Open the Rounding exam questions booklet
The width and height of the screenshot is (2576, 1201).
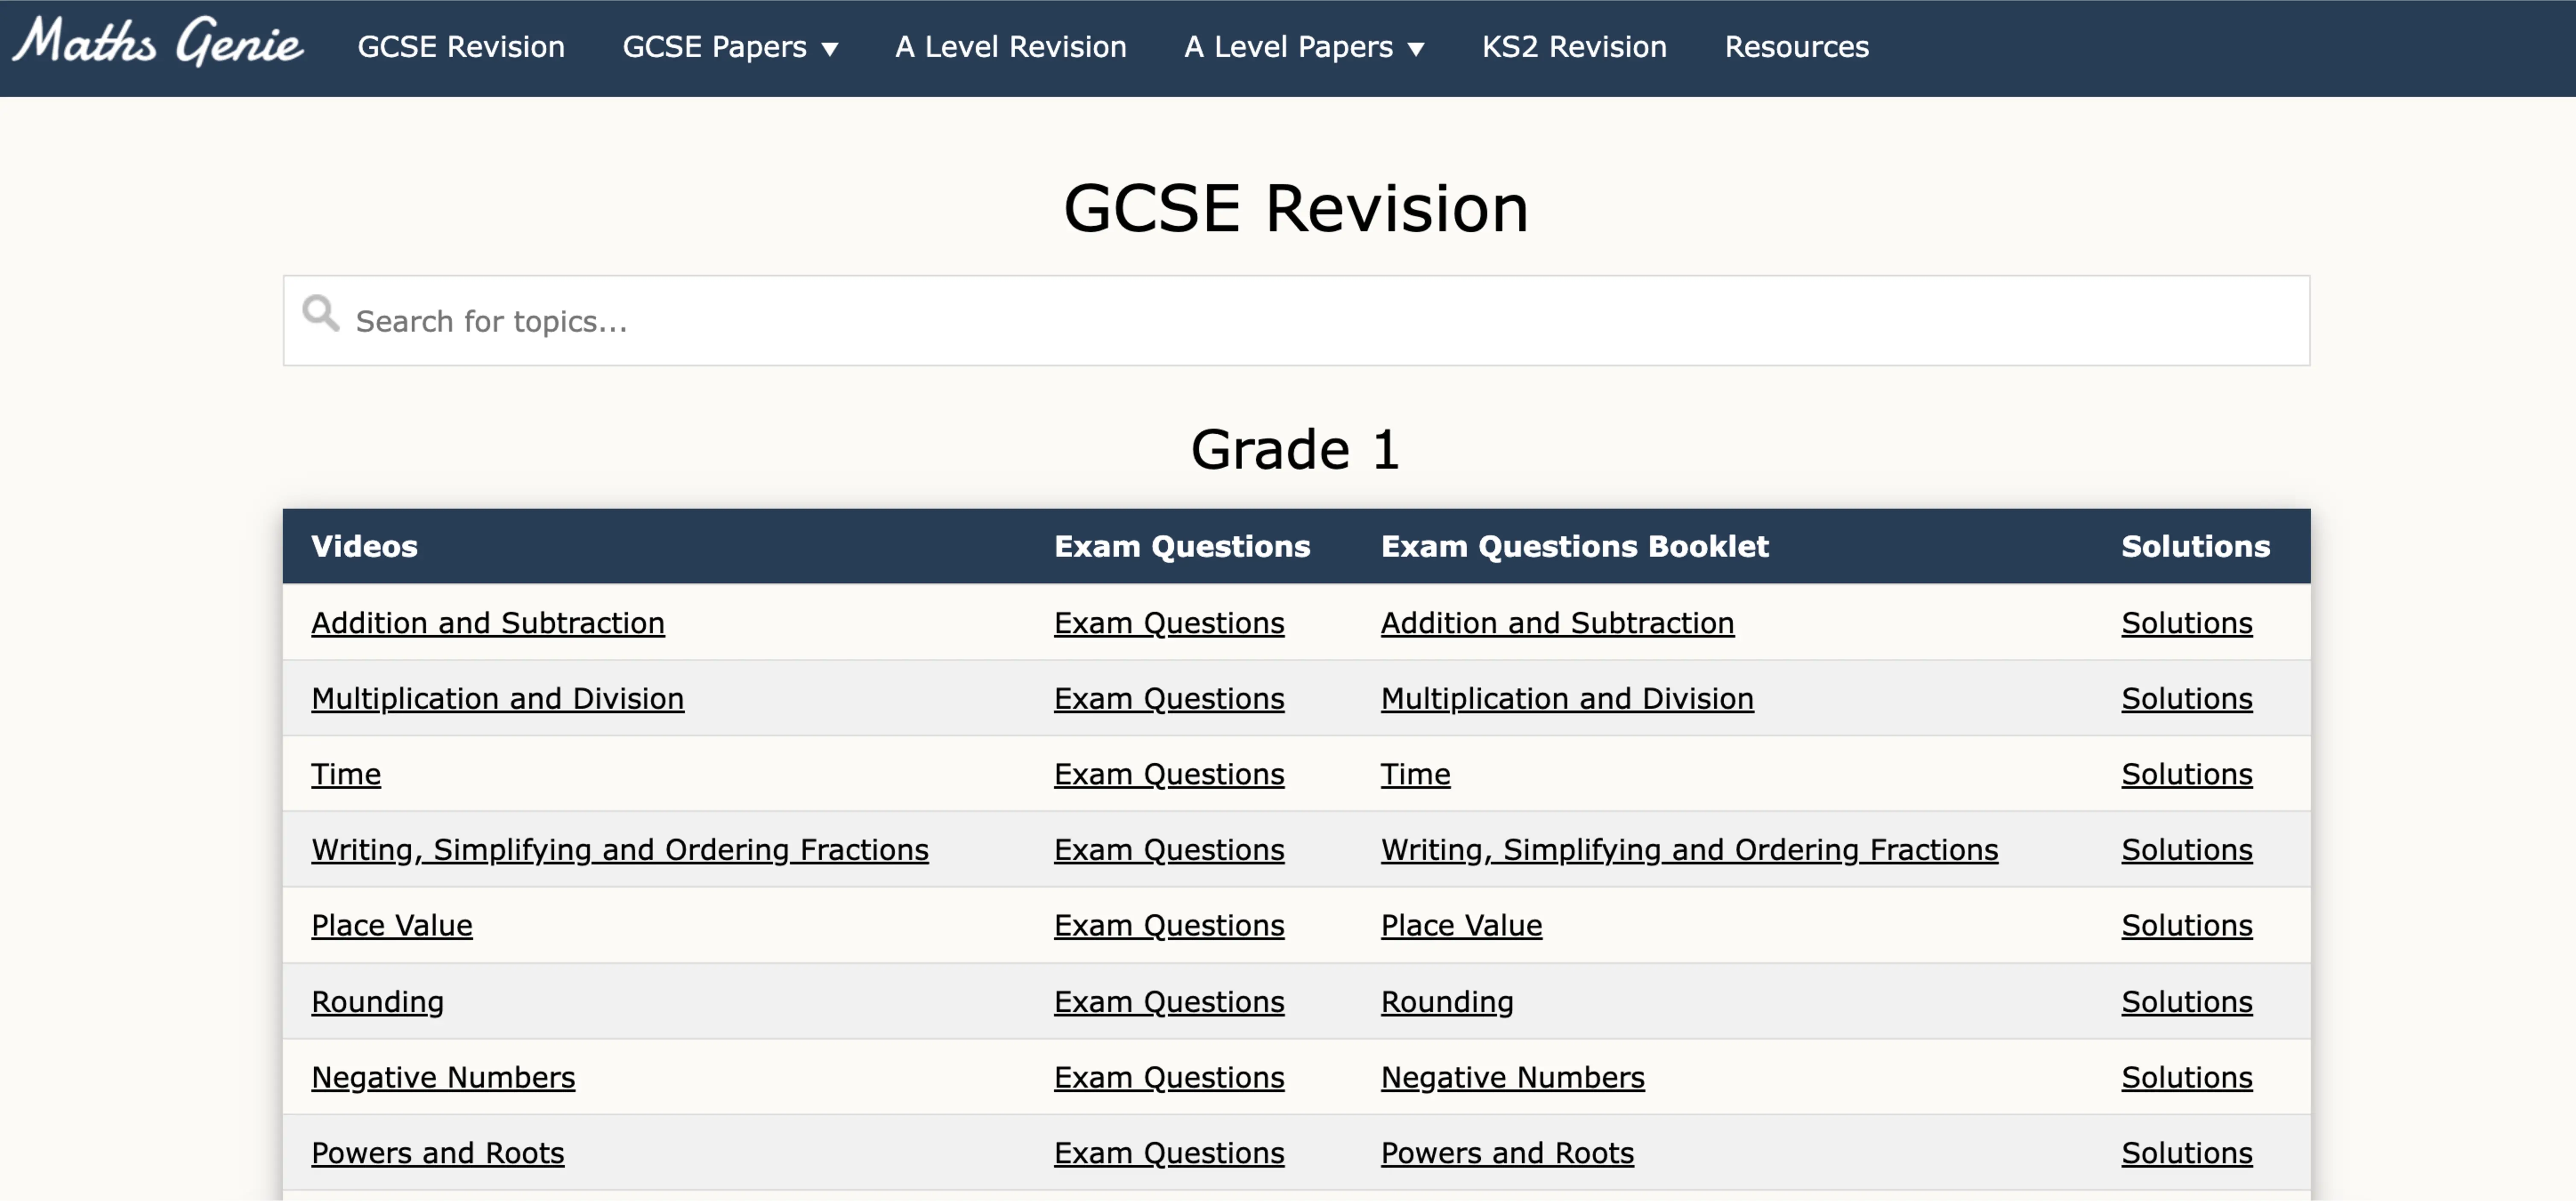(1447, 1001)
